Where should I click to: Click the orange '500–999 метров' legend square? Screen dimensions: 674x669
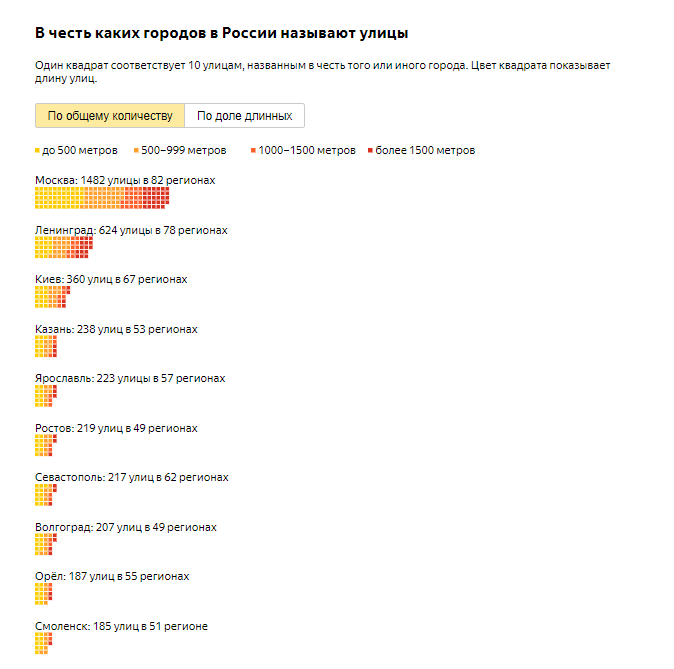coord(137,151)
